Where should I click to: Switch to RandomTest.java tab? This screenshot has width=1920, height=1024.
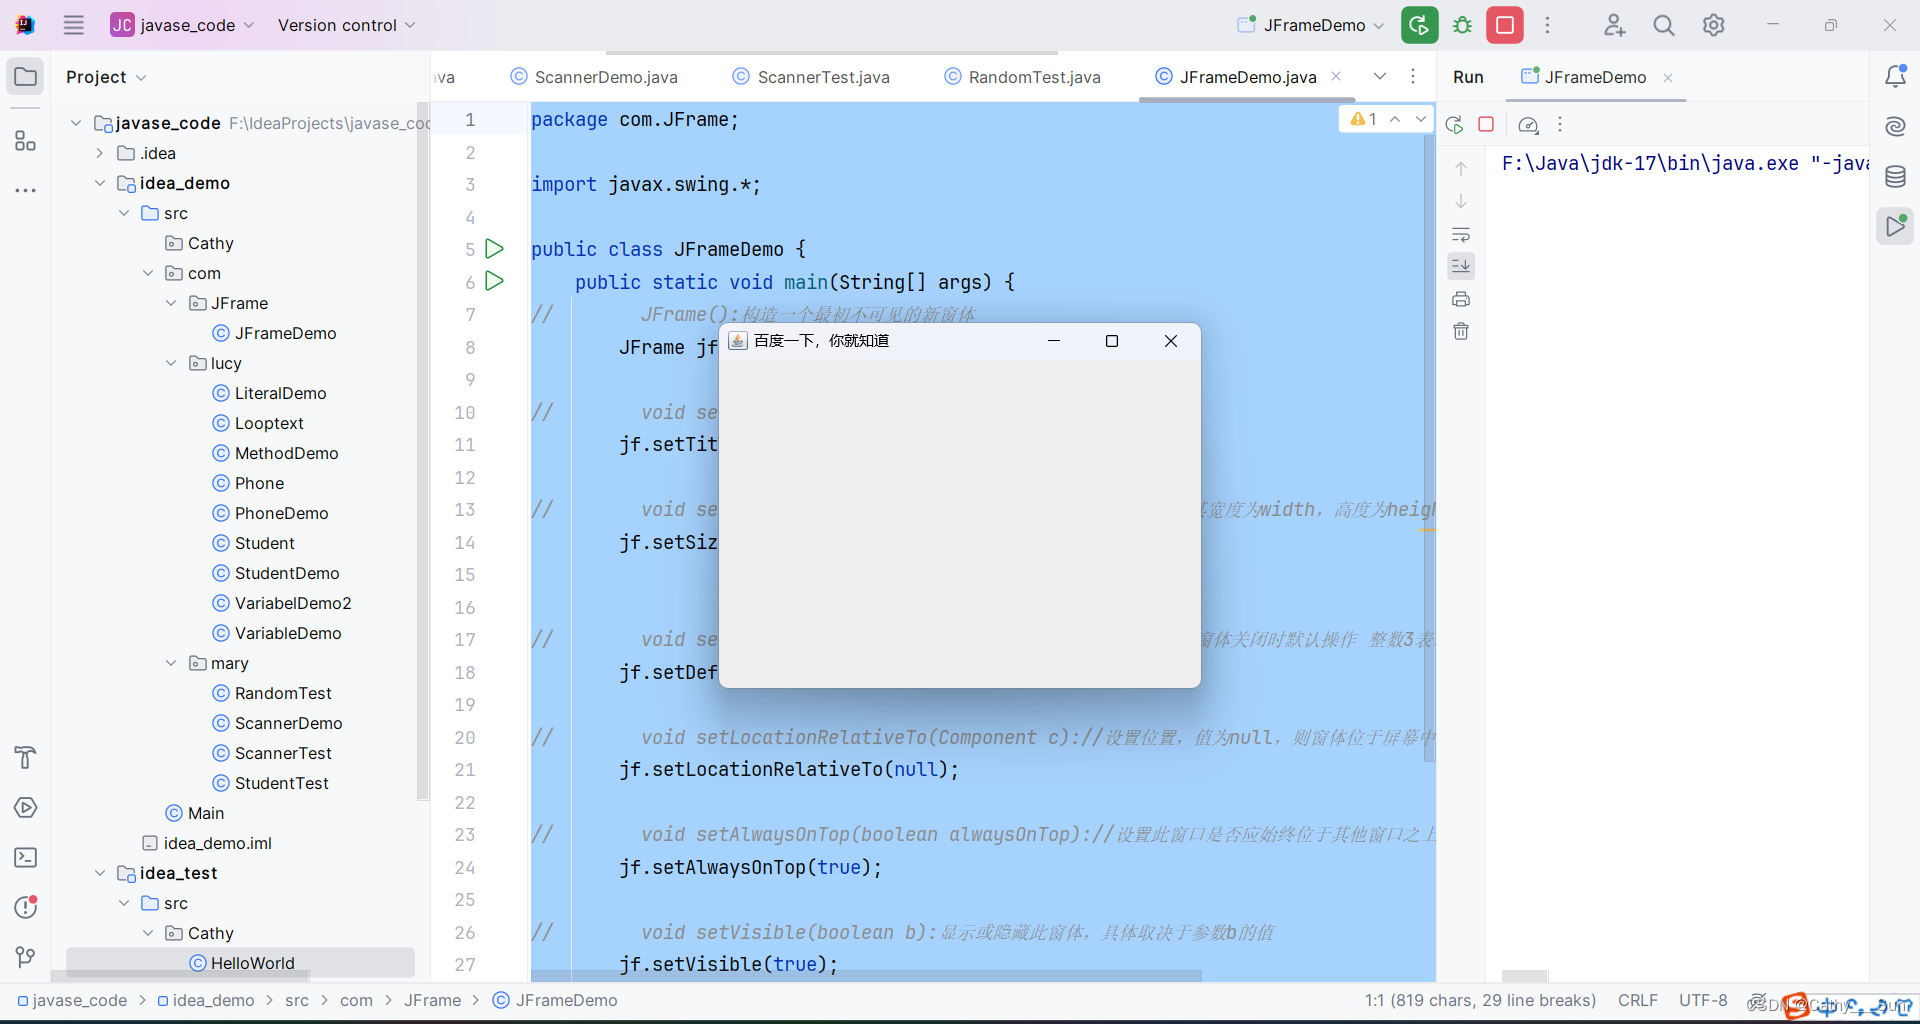coord(1023,77)
